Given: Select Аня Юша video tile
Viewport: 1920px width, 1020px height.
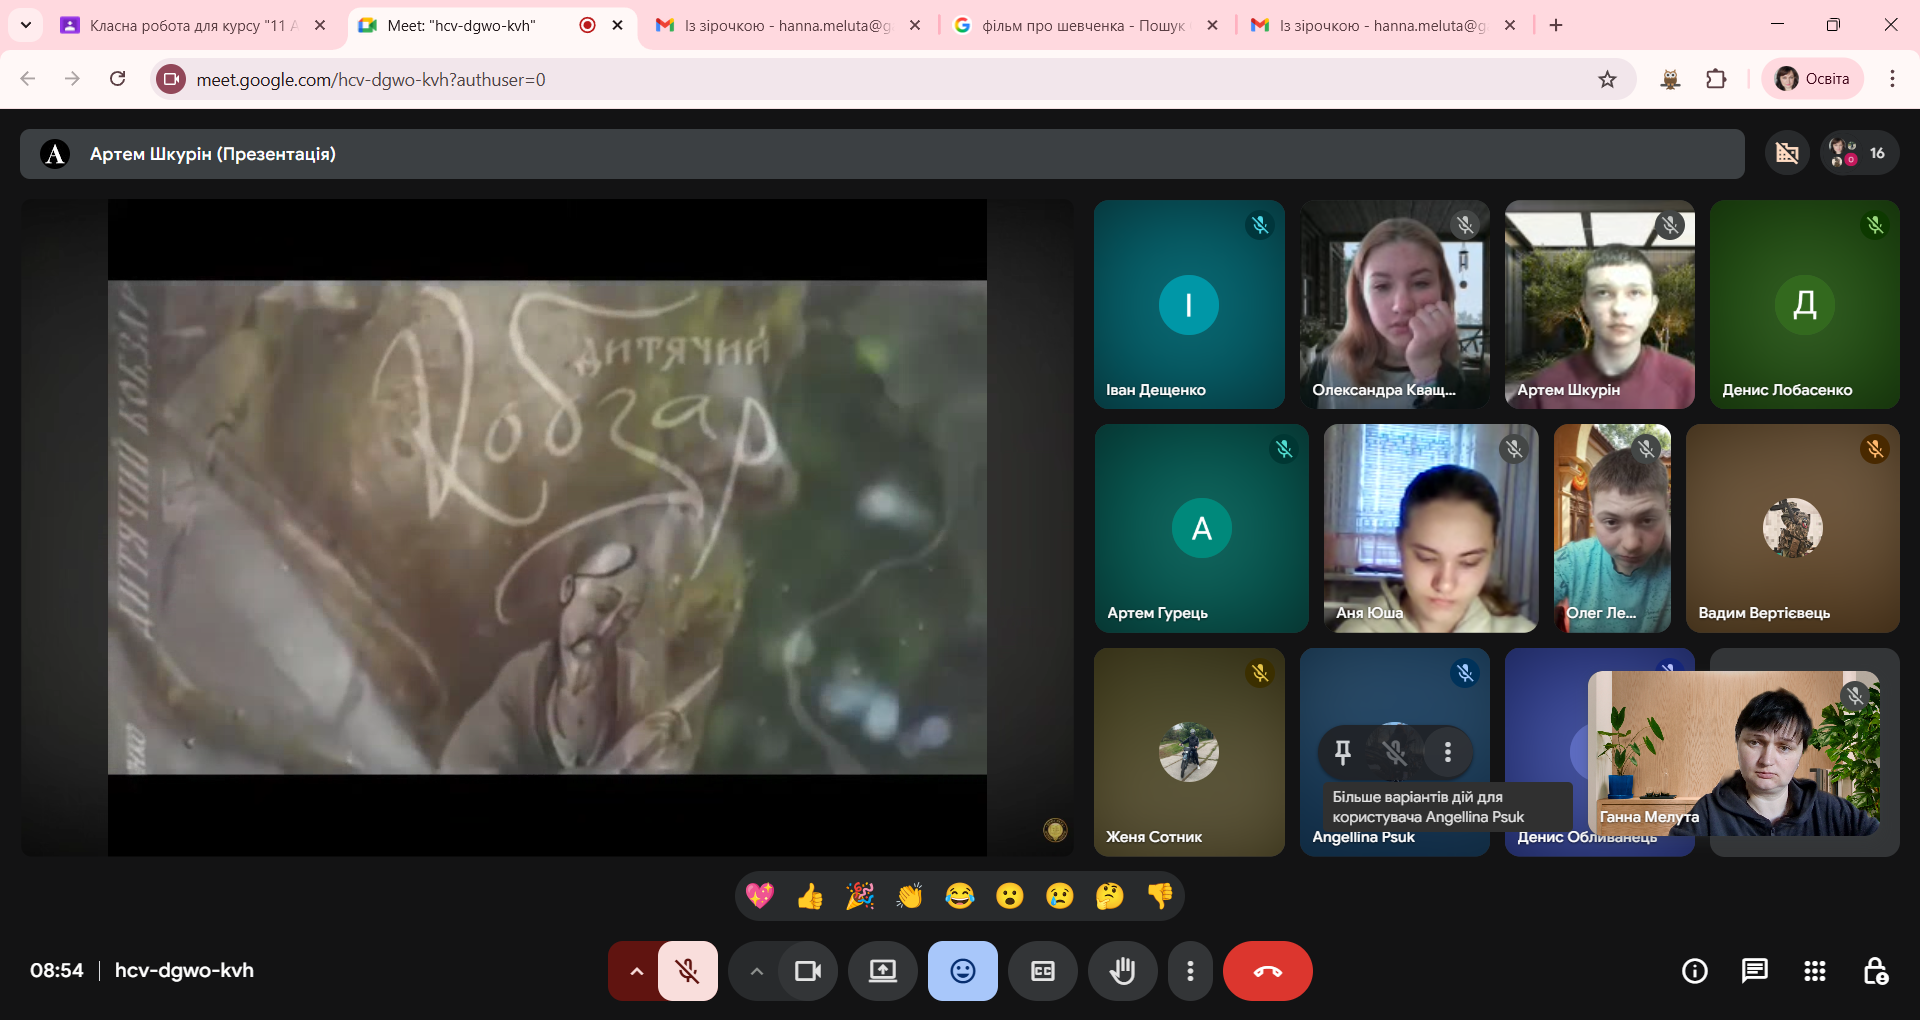Looking at the screenshot, I should pyautogui.click(x=1431, y=528).
